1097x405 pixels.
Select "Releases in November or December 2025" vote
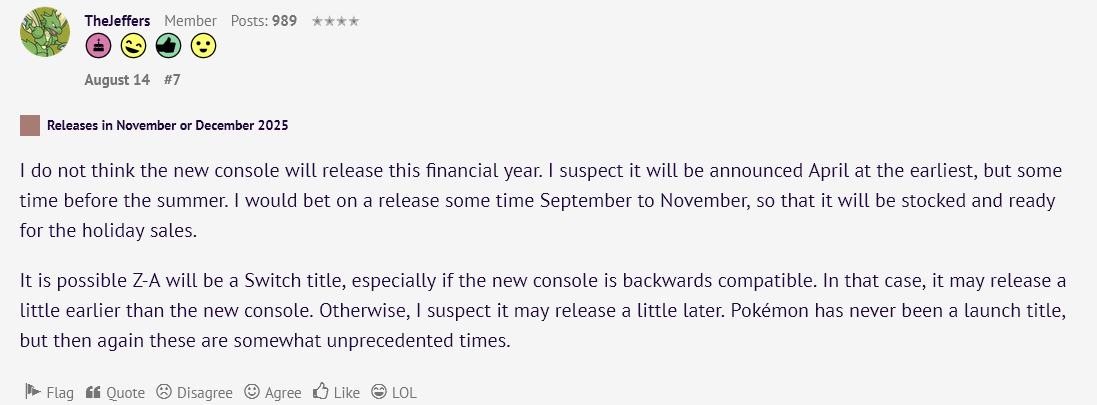tap(167, 126)
